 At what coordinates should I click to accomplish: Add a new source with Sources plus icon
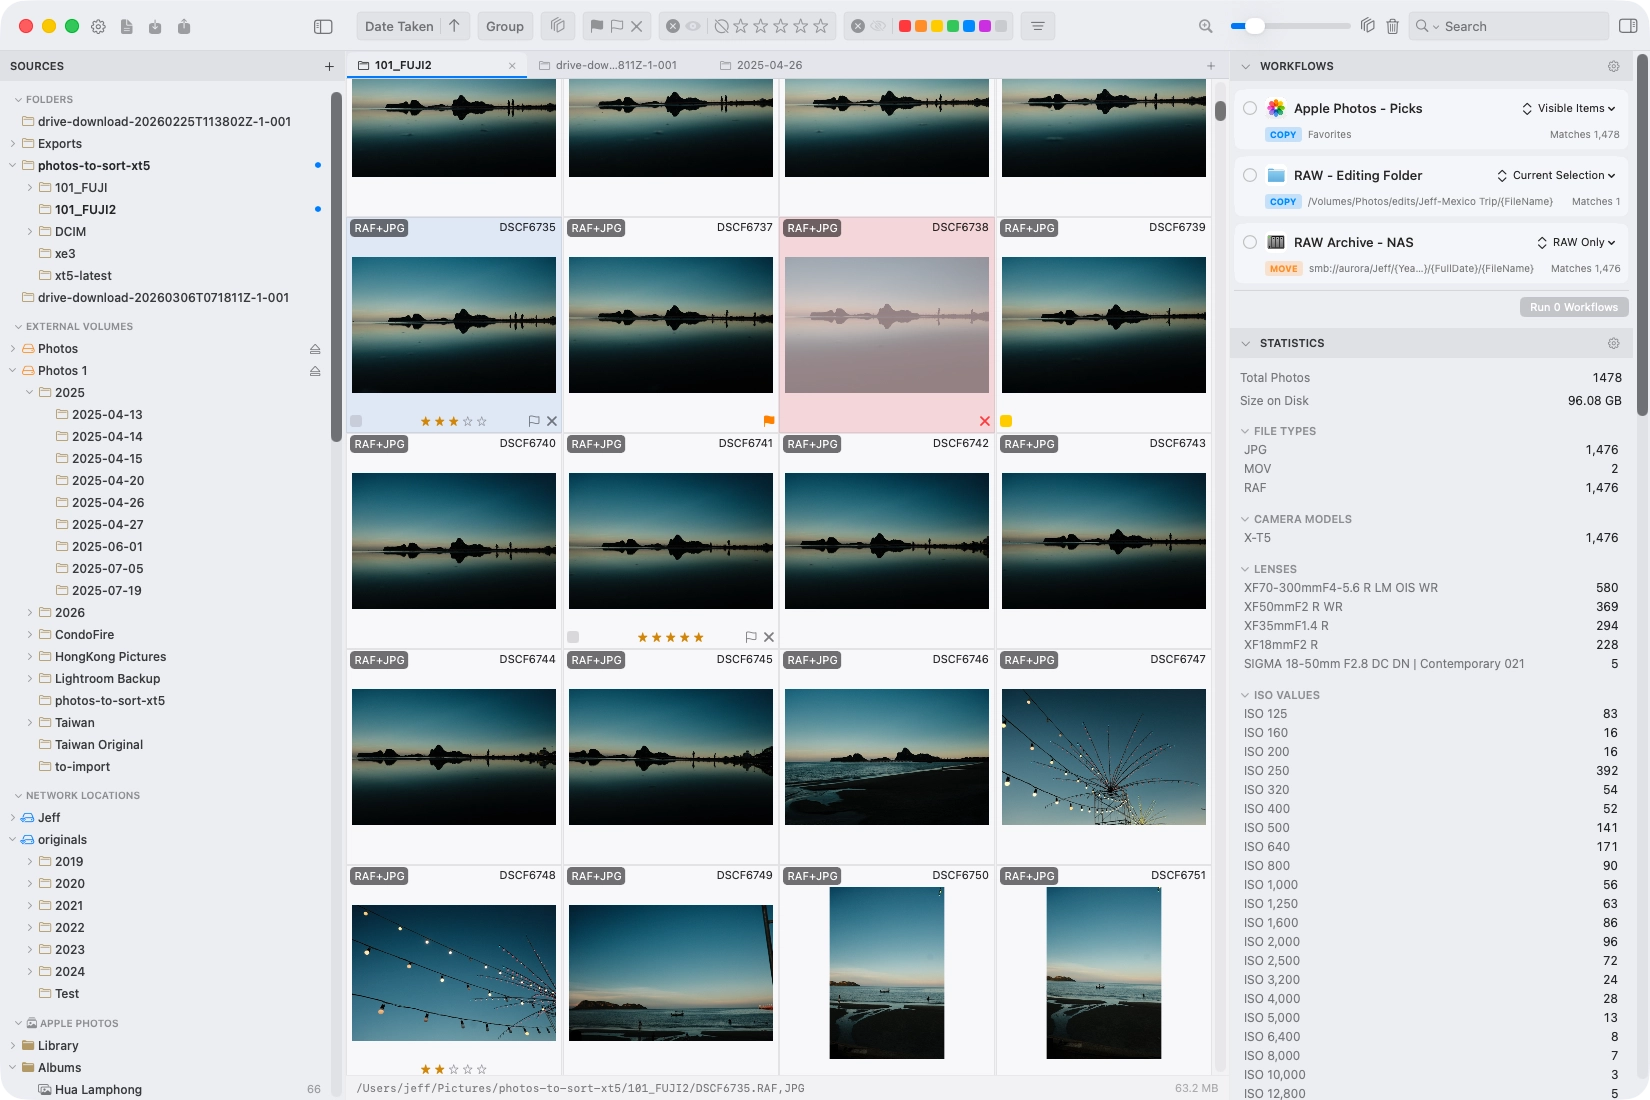point(329,66)
